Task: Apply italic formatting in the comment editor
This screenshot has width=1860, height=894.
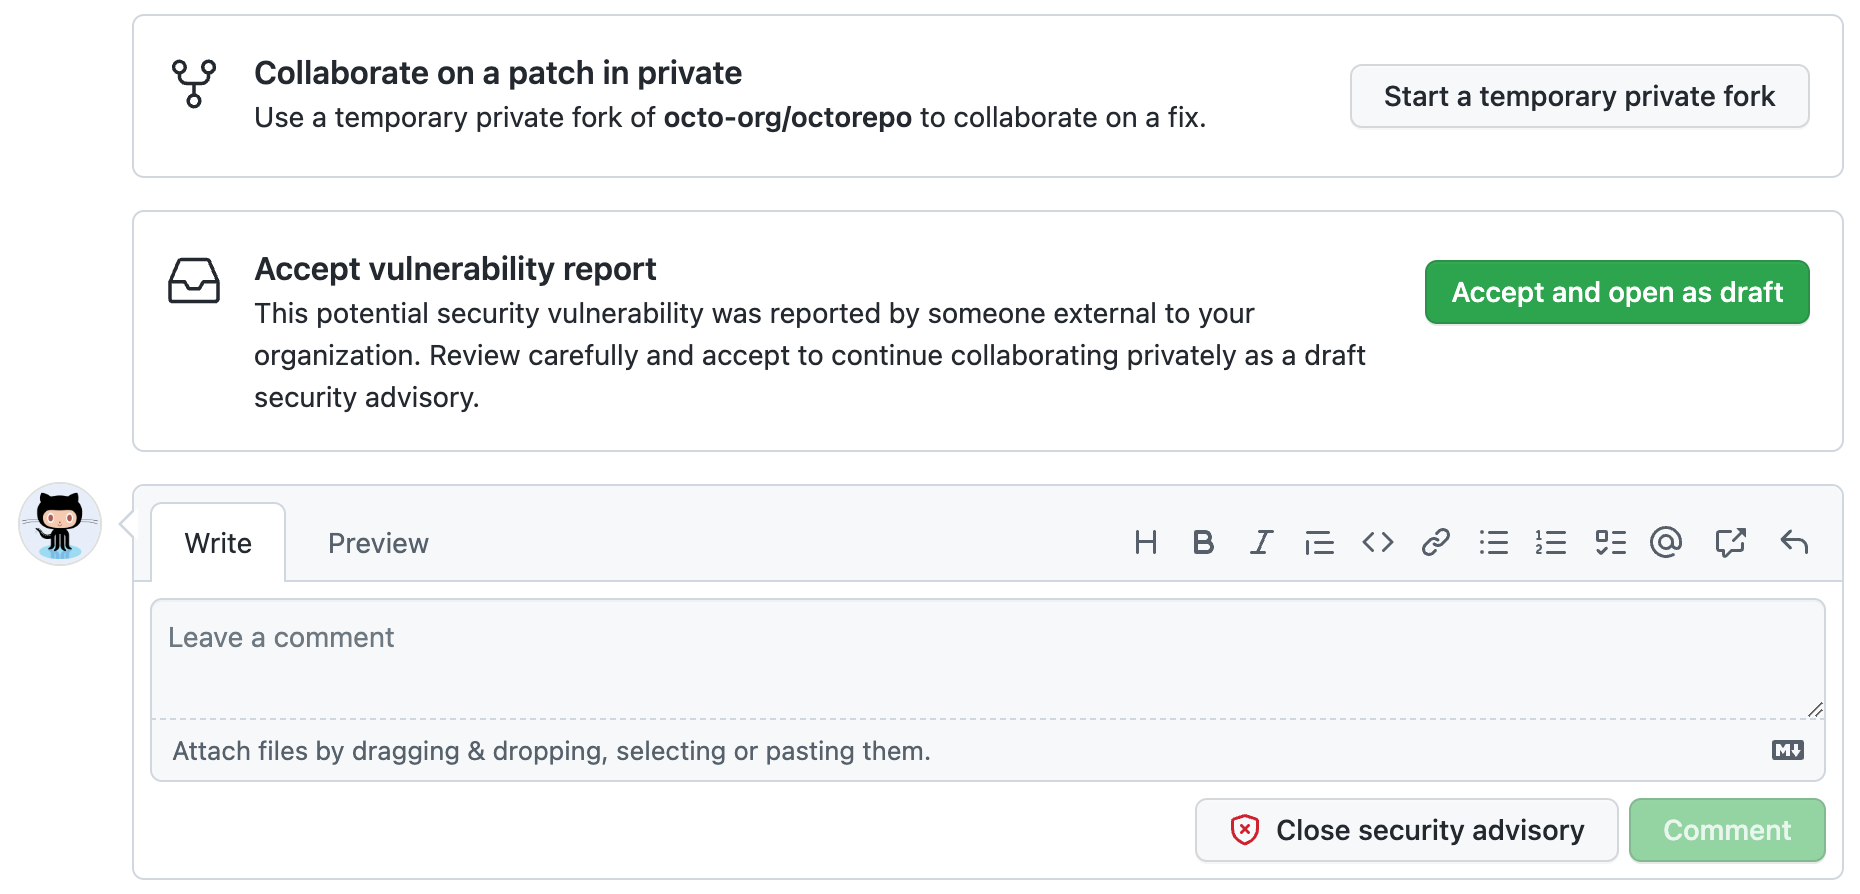Action: pyautogui.click(x=1261, y=543)
